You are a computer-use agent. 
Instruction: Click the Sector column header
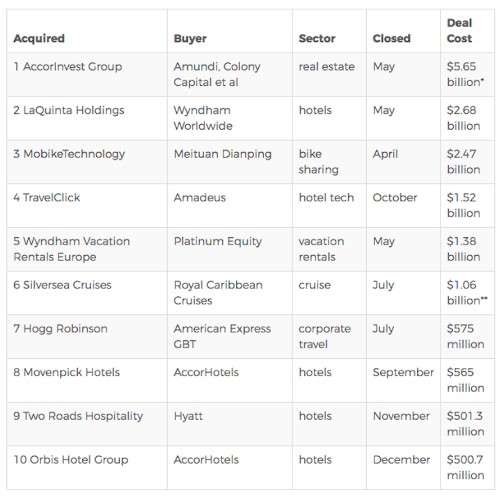[x=317, y=38]
